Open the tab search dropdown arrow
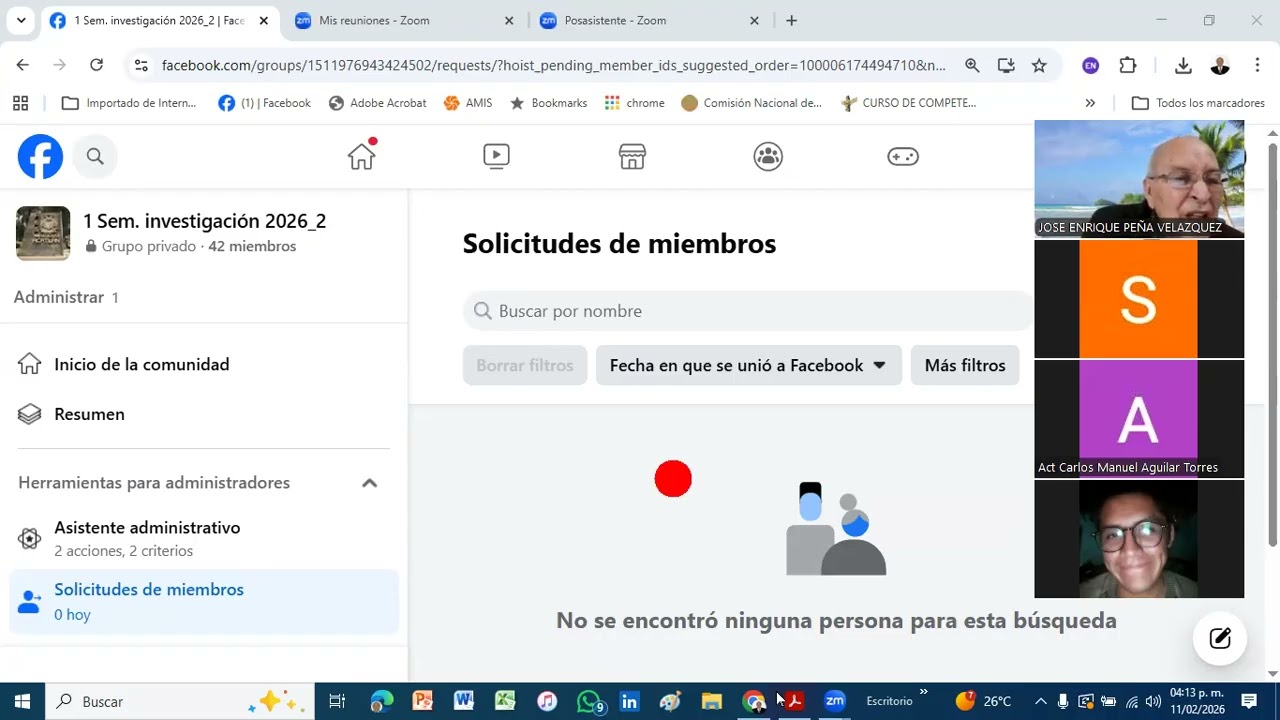The image size is (1280, 720). point(21,20)
